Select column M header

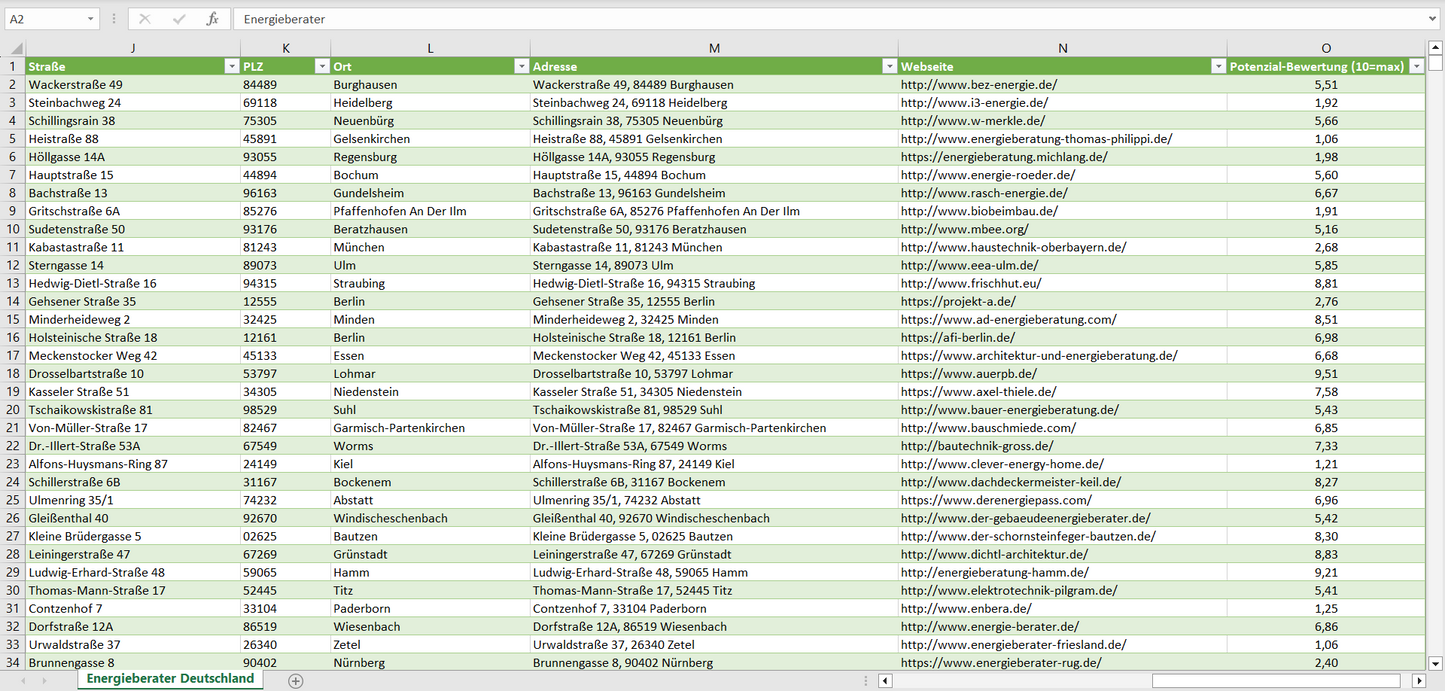713,48
